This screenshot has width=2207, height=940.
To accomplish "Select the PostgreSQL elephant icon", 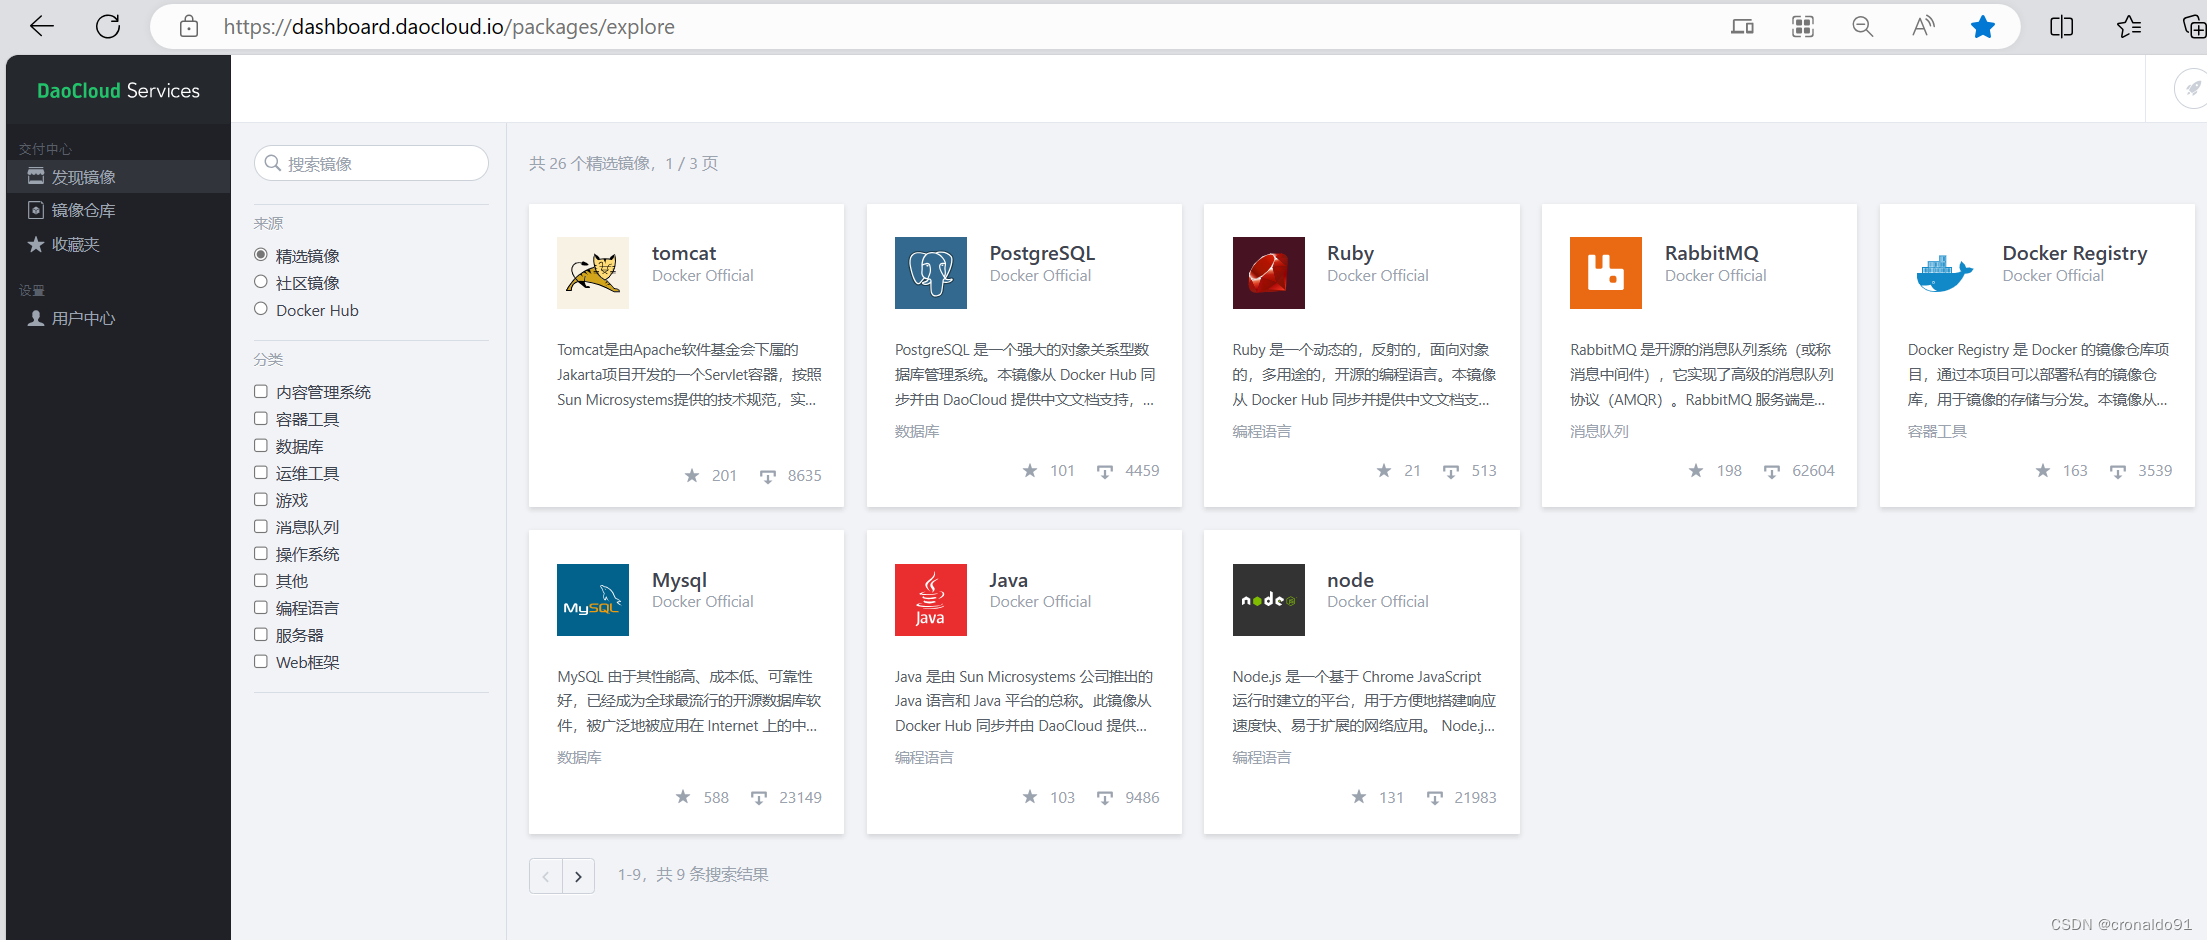I will 930,272.
